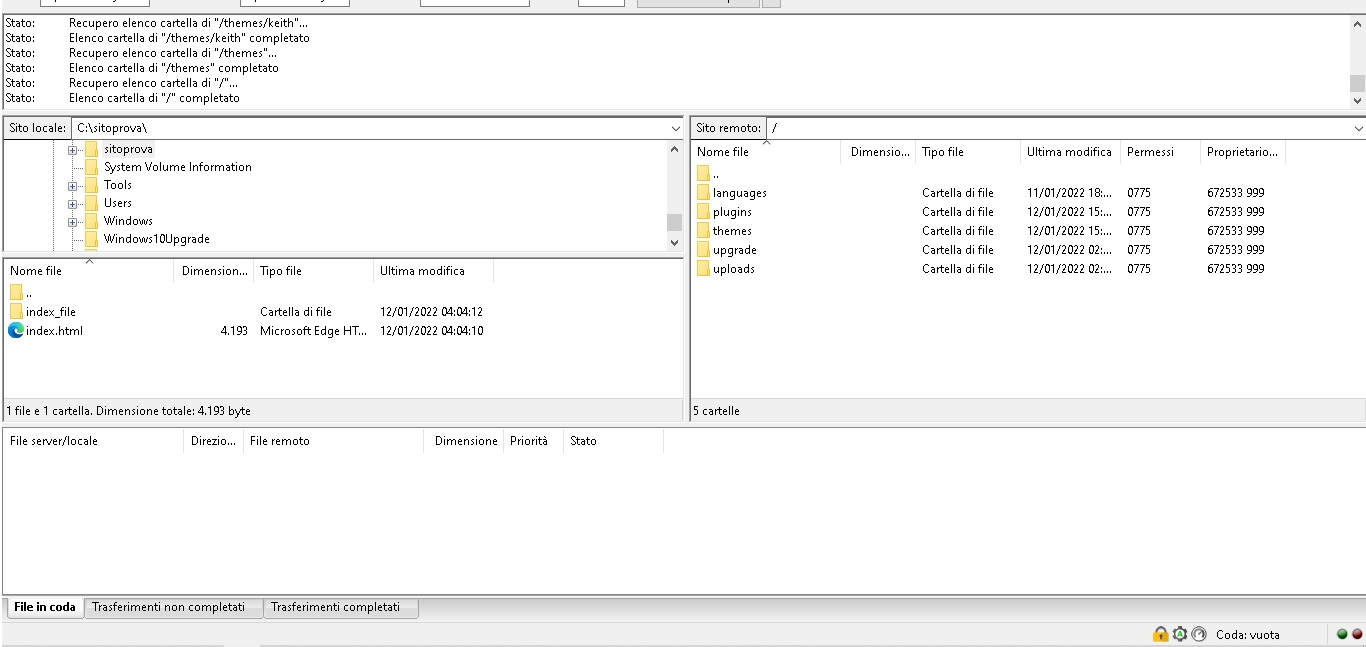The height and width of the screenshot is (647, 1366).
Task: Expand the sitoprova node in local tree
Action: coord(72,150)
